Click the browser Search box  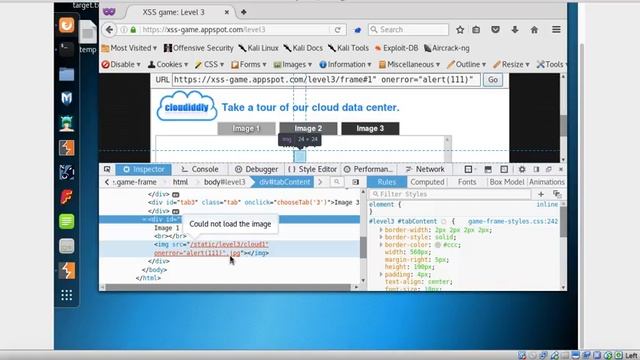pyautogui.click(x=408, y=29)
